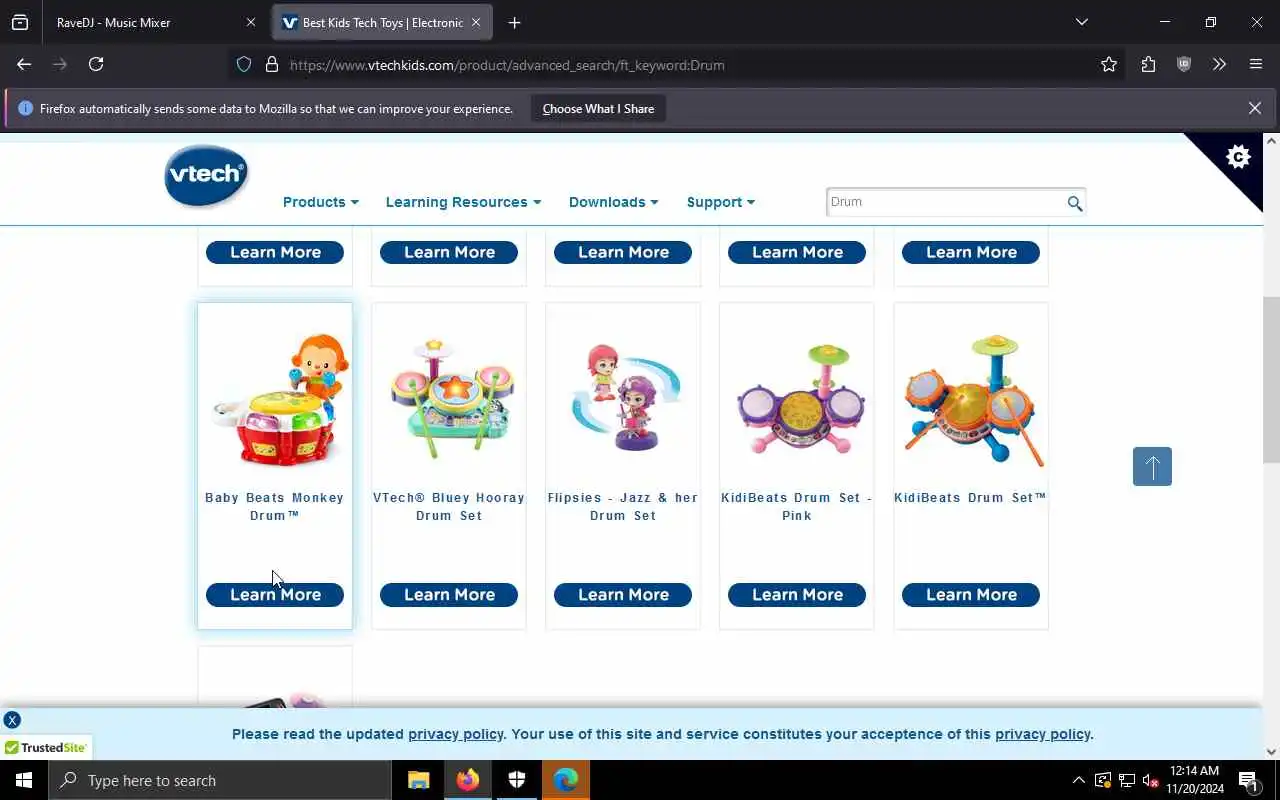Expand the Learning Resources menu

[463, 202]
